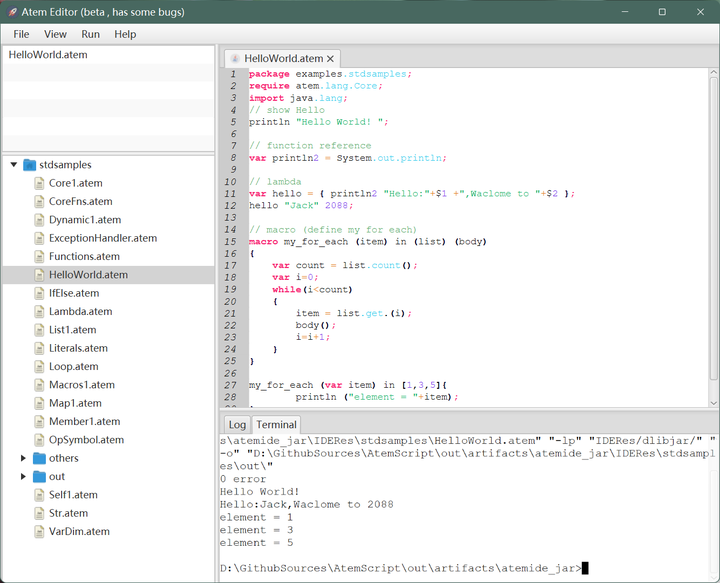Click the file icon next to Lambda1.atem
This screenshot has width=720, height=583.
40,311
